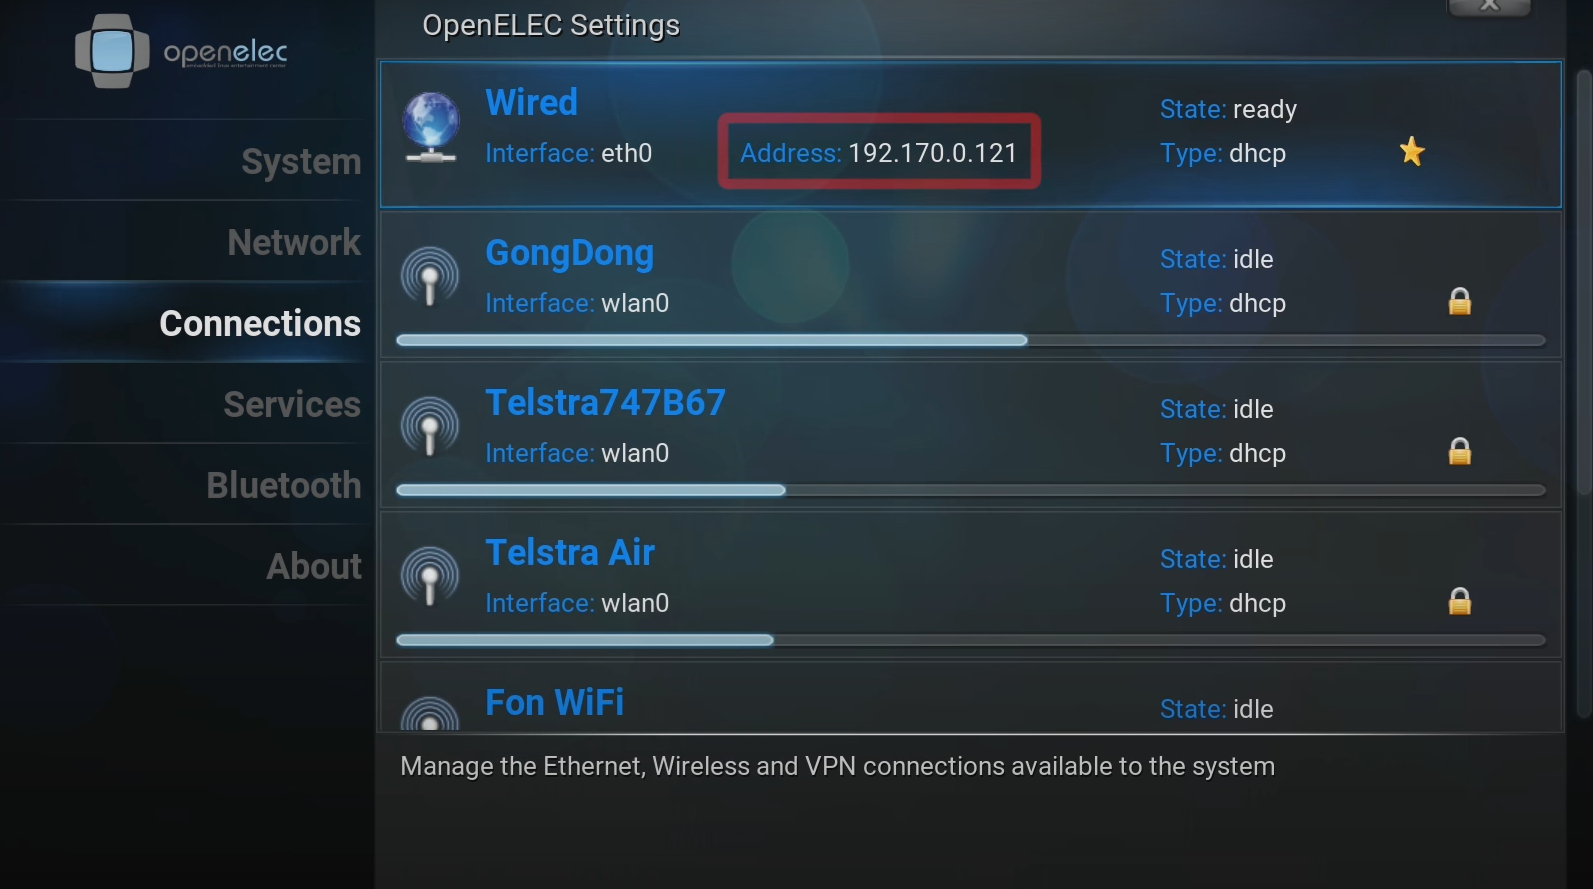Screen dimensions: 1593x889
Task: Click the padlock icon for Telstra Air
Action: [x=1460, y=601]
